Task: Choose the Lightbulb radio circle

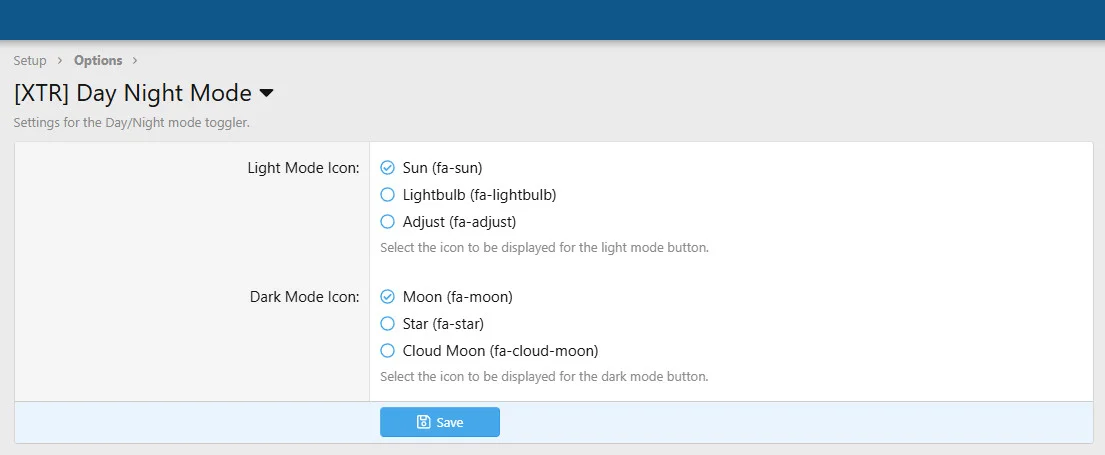Action: pos(388,195)
